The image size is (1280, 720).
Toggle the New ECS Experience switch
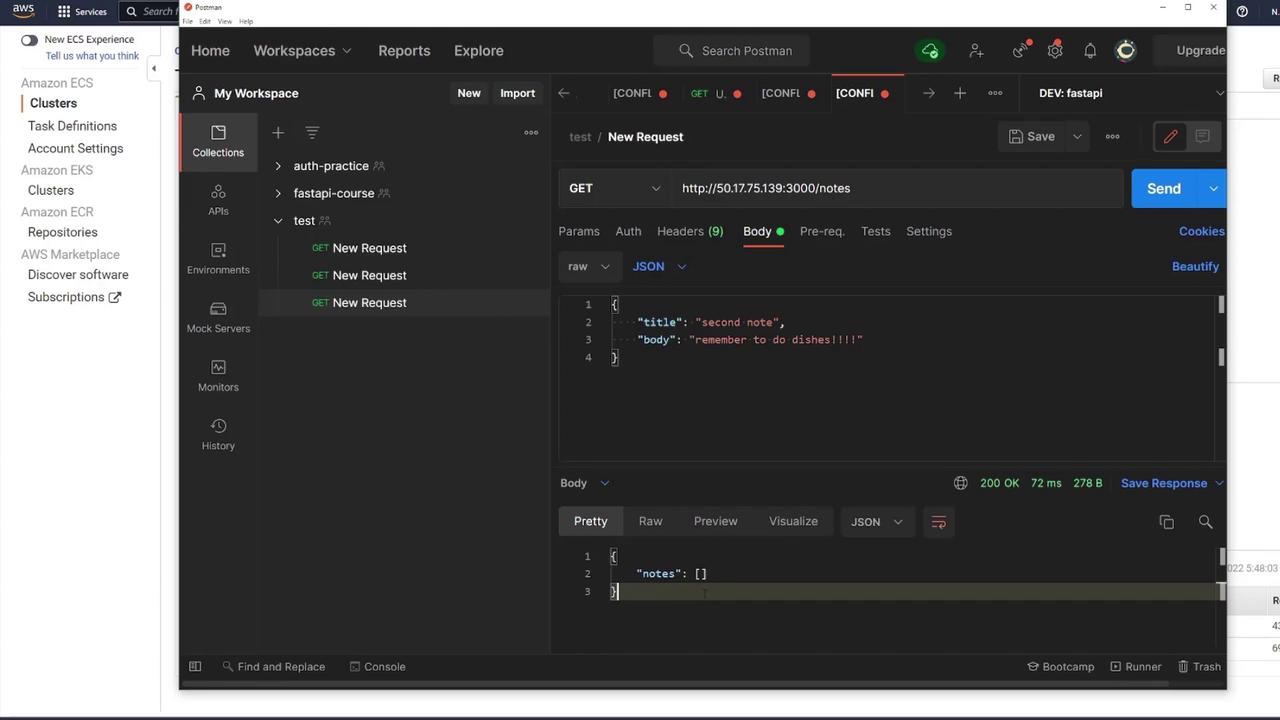[29, 40]
